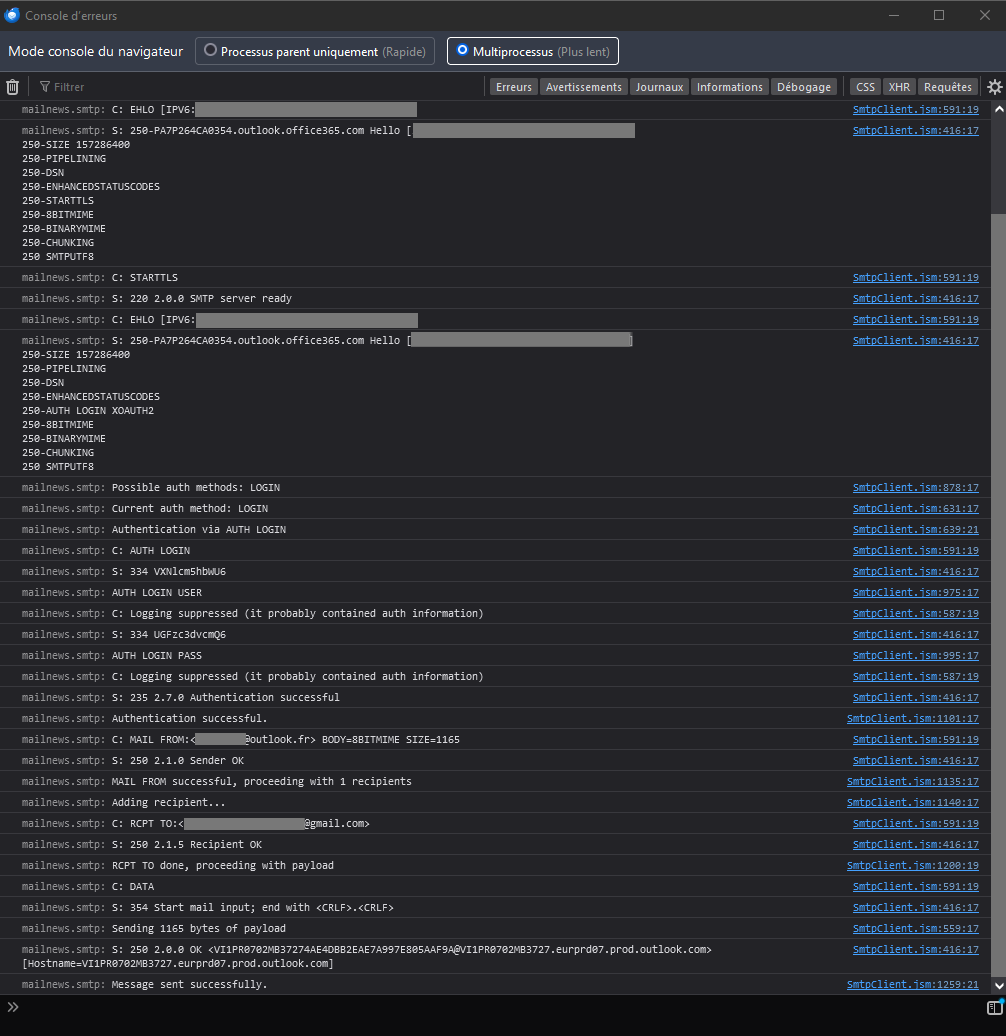This screenshot has width=1006, height=1036.
Task: Select text 'AUTH LOGIN USER'
Action: point(157,593)
